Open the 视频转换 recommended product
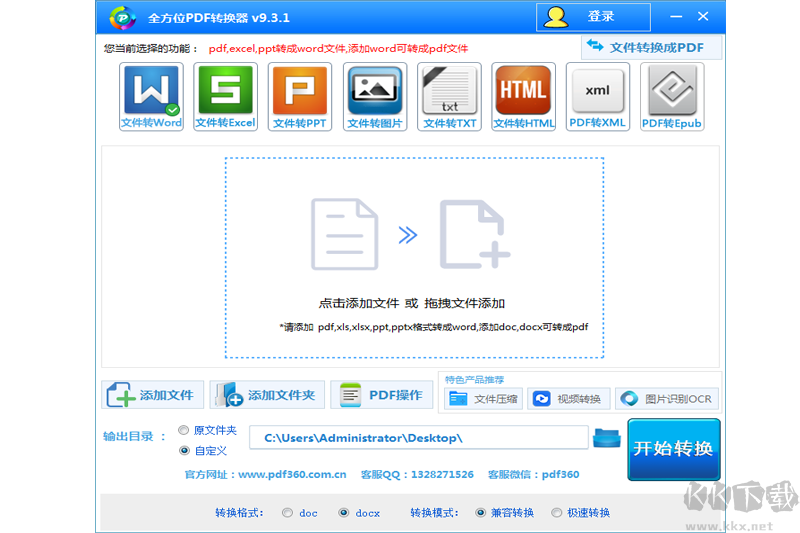 coord(568,399)
